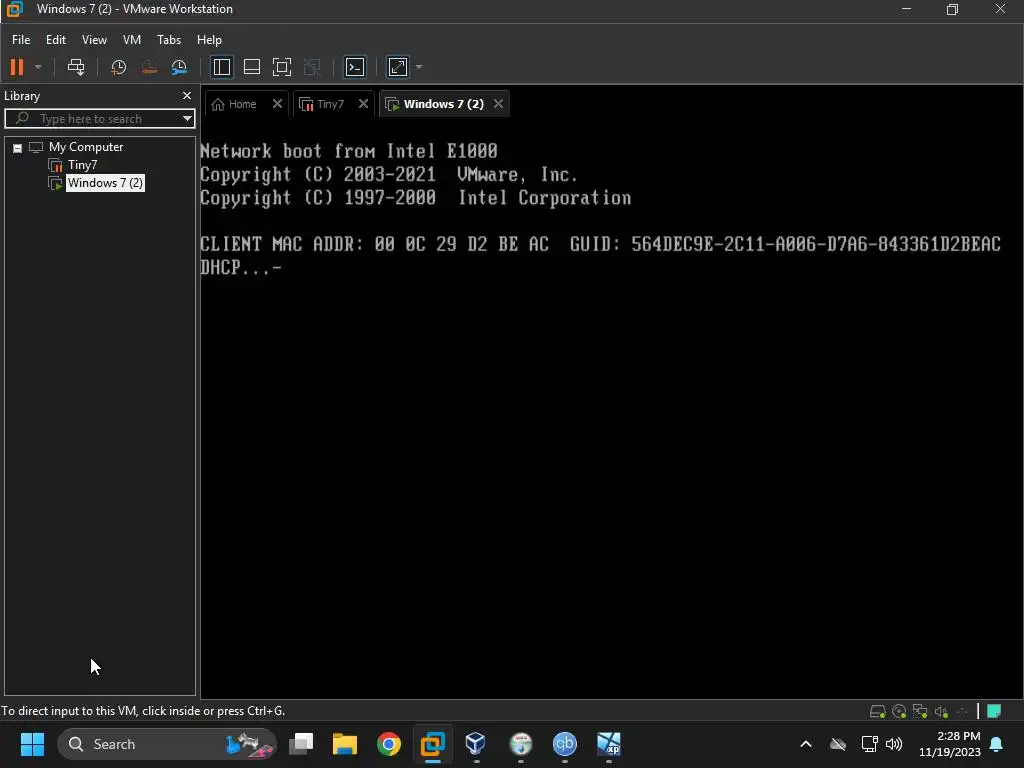Image resolution: width=1024 pixels, height=768 pixels.
Task: Open qBittorrent from the taskbar
Action: pyautogui.click(x=565, y=744)
